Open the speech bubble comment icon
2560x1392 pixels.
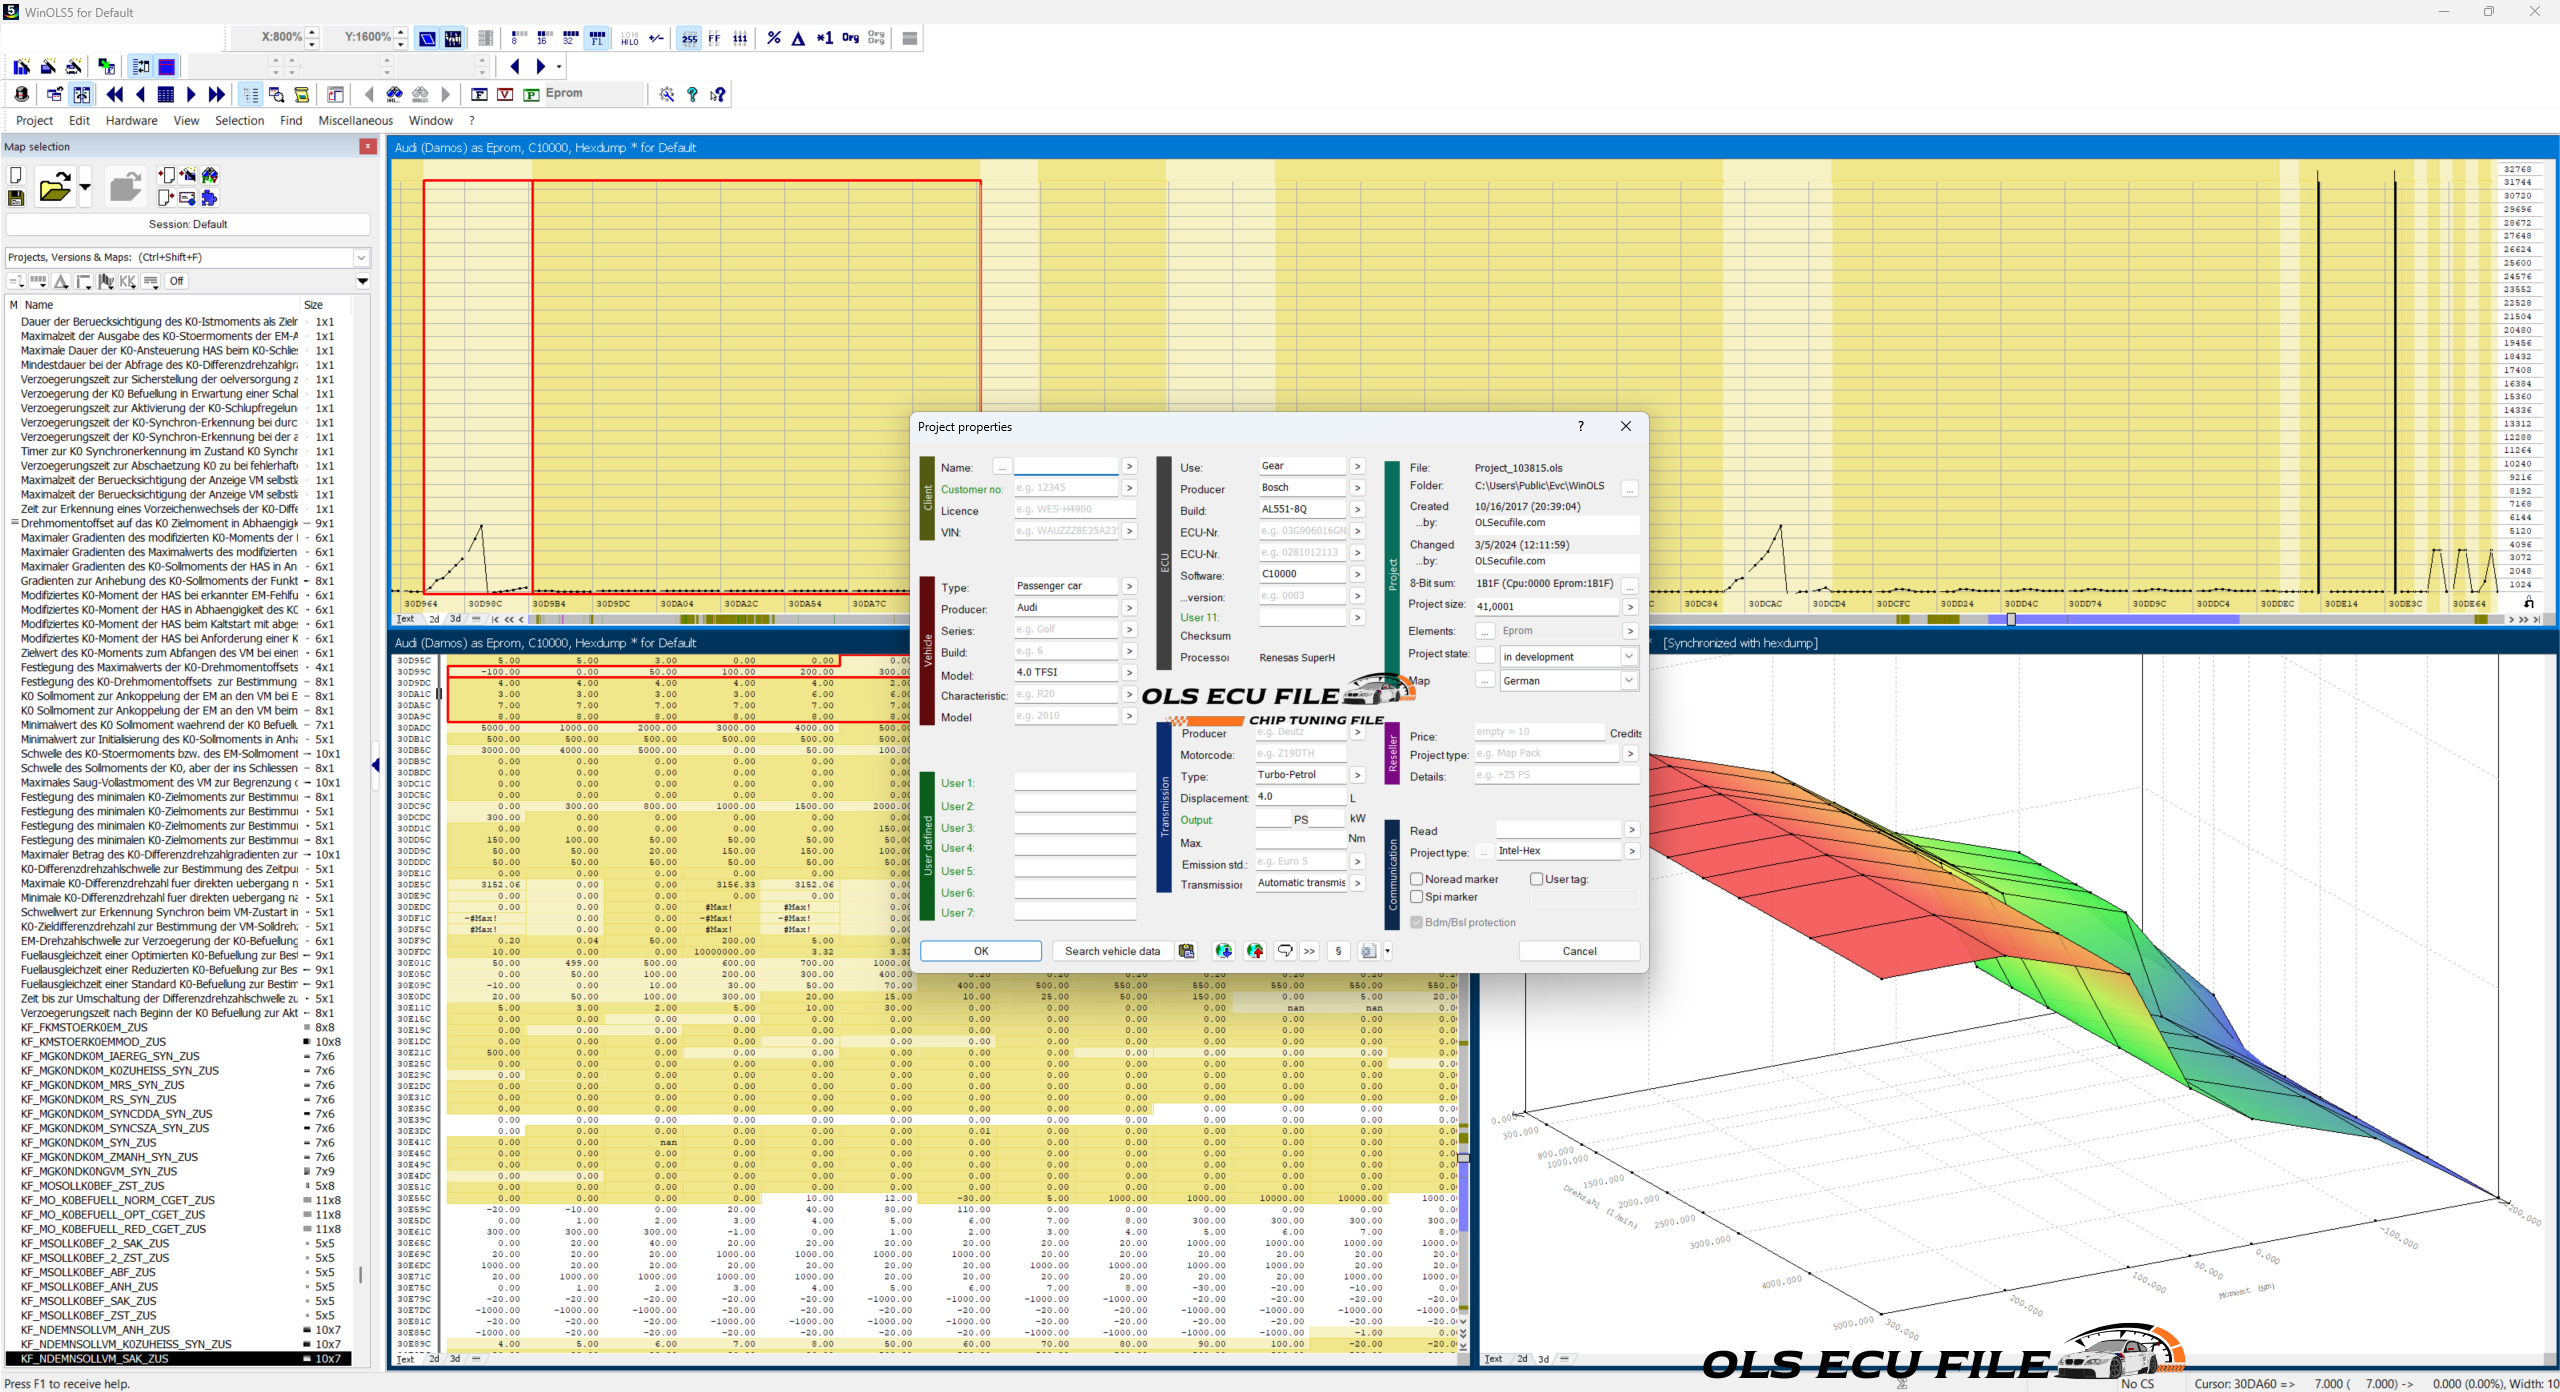point(1285,951)
